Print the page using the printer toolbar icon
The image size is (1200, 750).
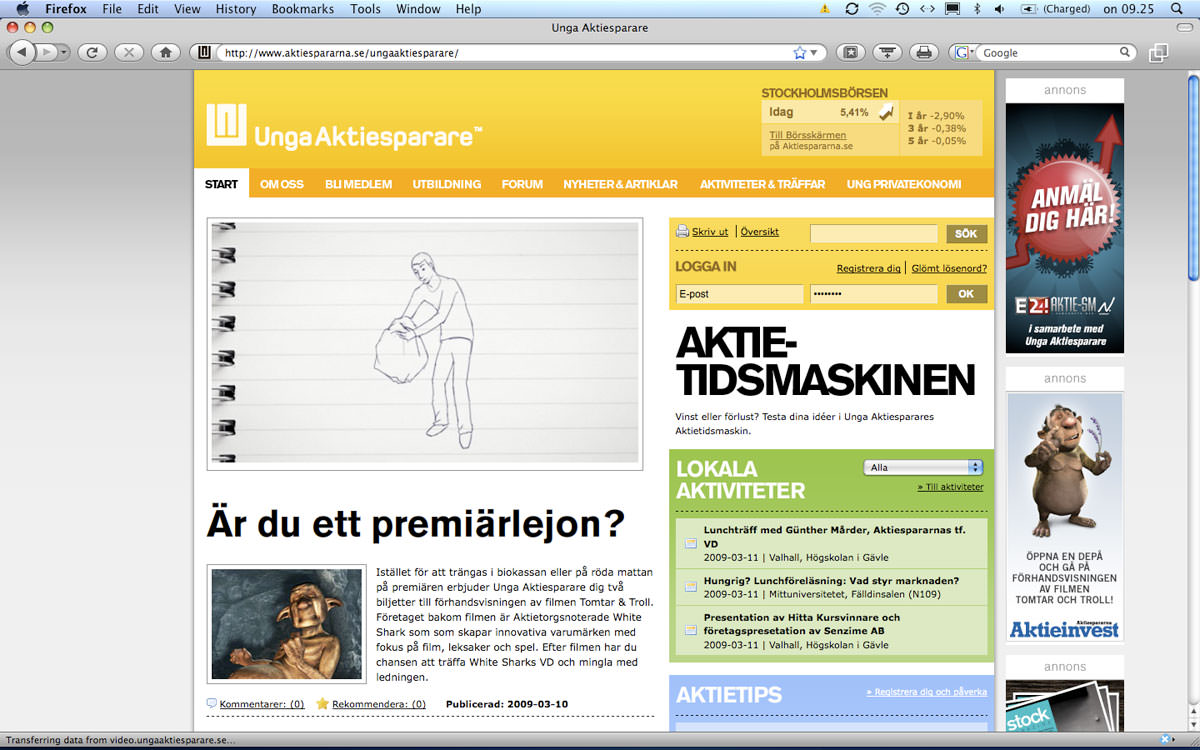925,52
